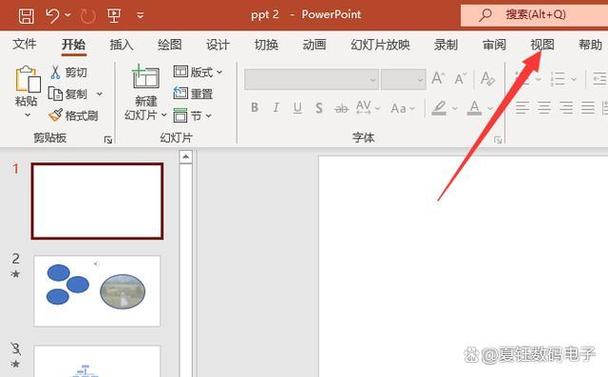Apply the font color A
Screen dimensions: 608x377
tap(474, 108)
